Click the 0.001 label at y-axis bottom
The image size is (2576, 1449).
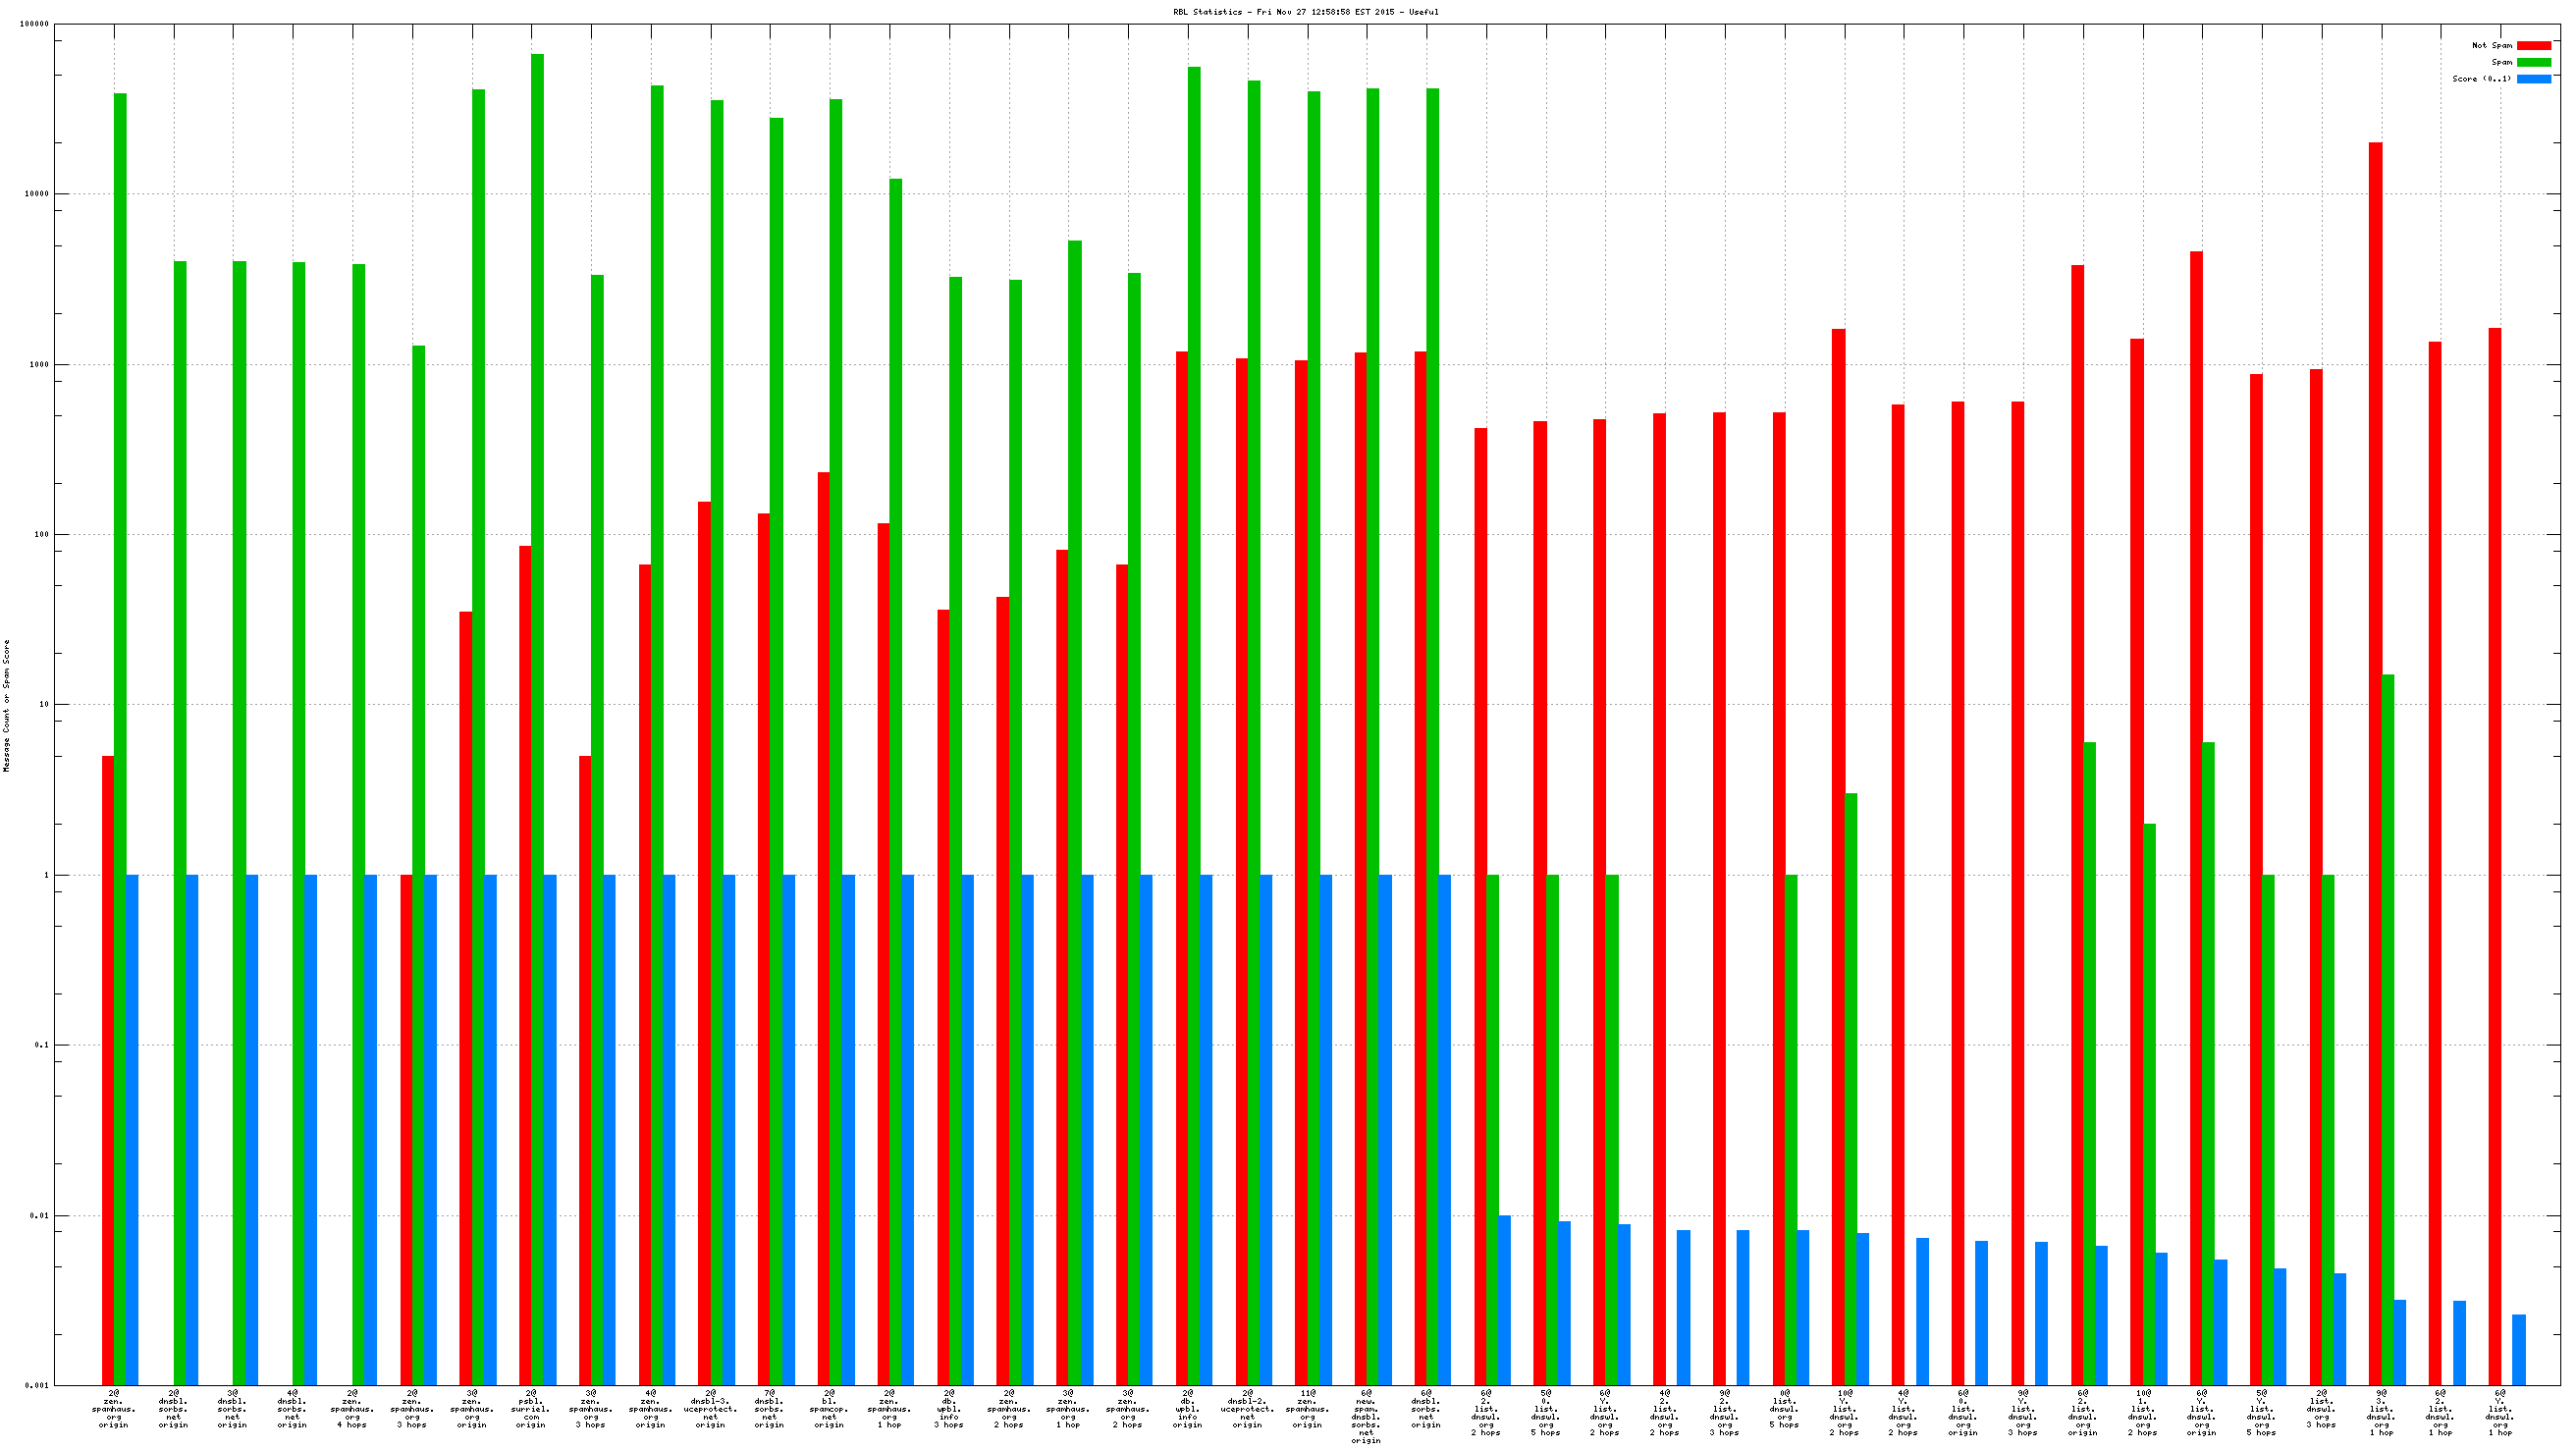click(36, 1386)
